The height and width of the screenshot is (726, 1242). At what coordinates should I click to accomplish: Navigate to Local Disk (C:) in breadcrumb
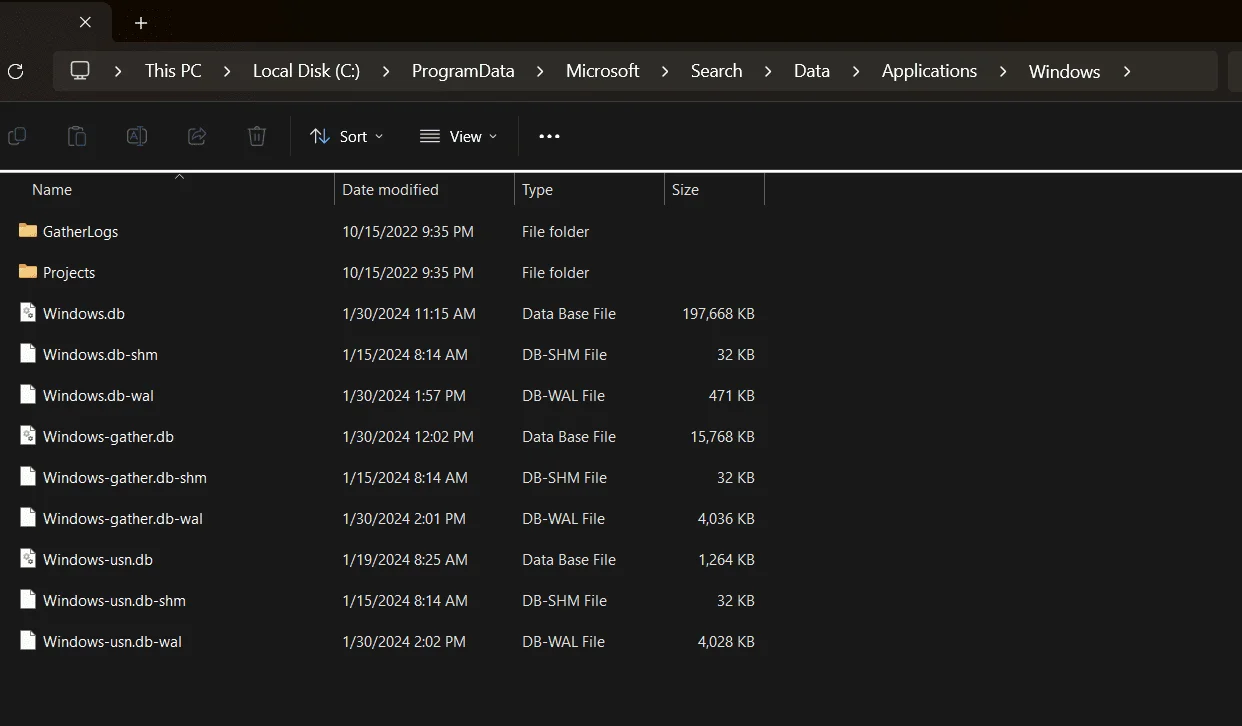click(306, 71)
